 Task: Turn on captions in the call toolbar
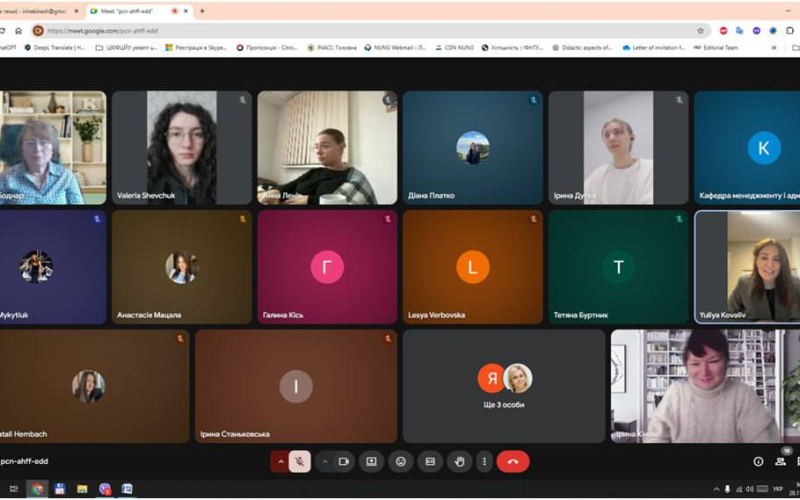[x=430, y=461]
